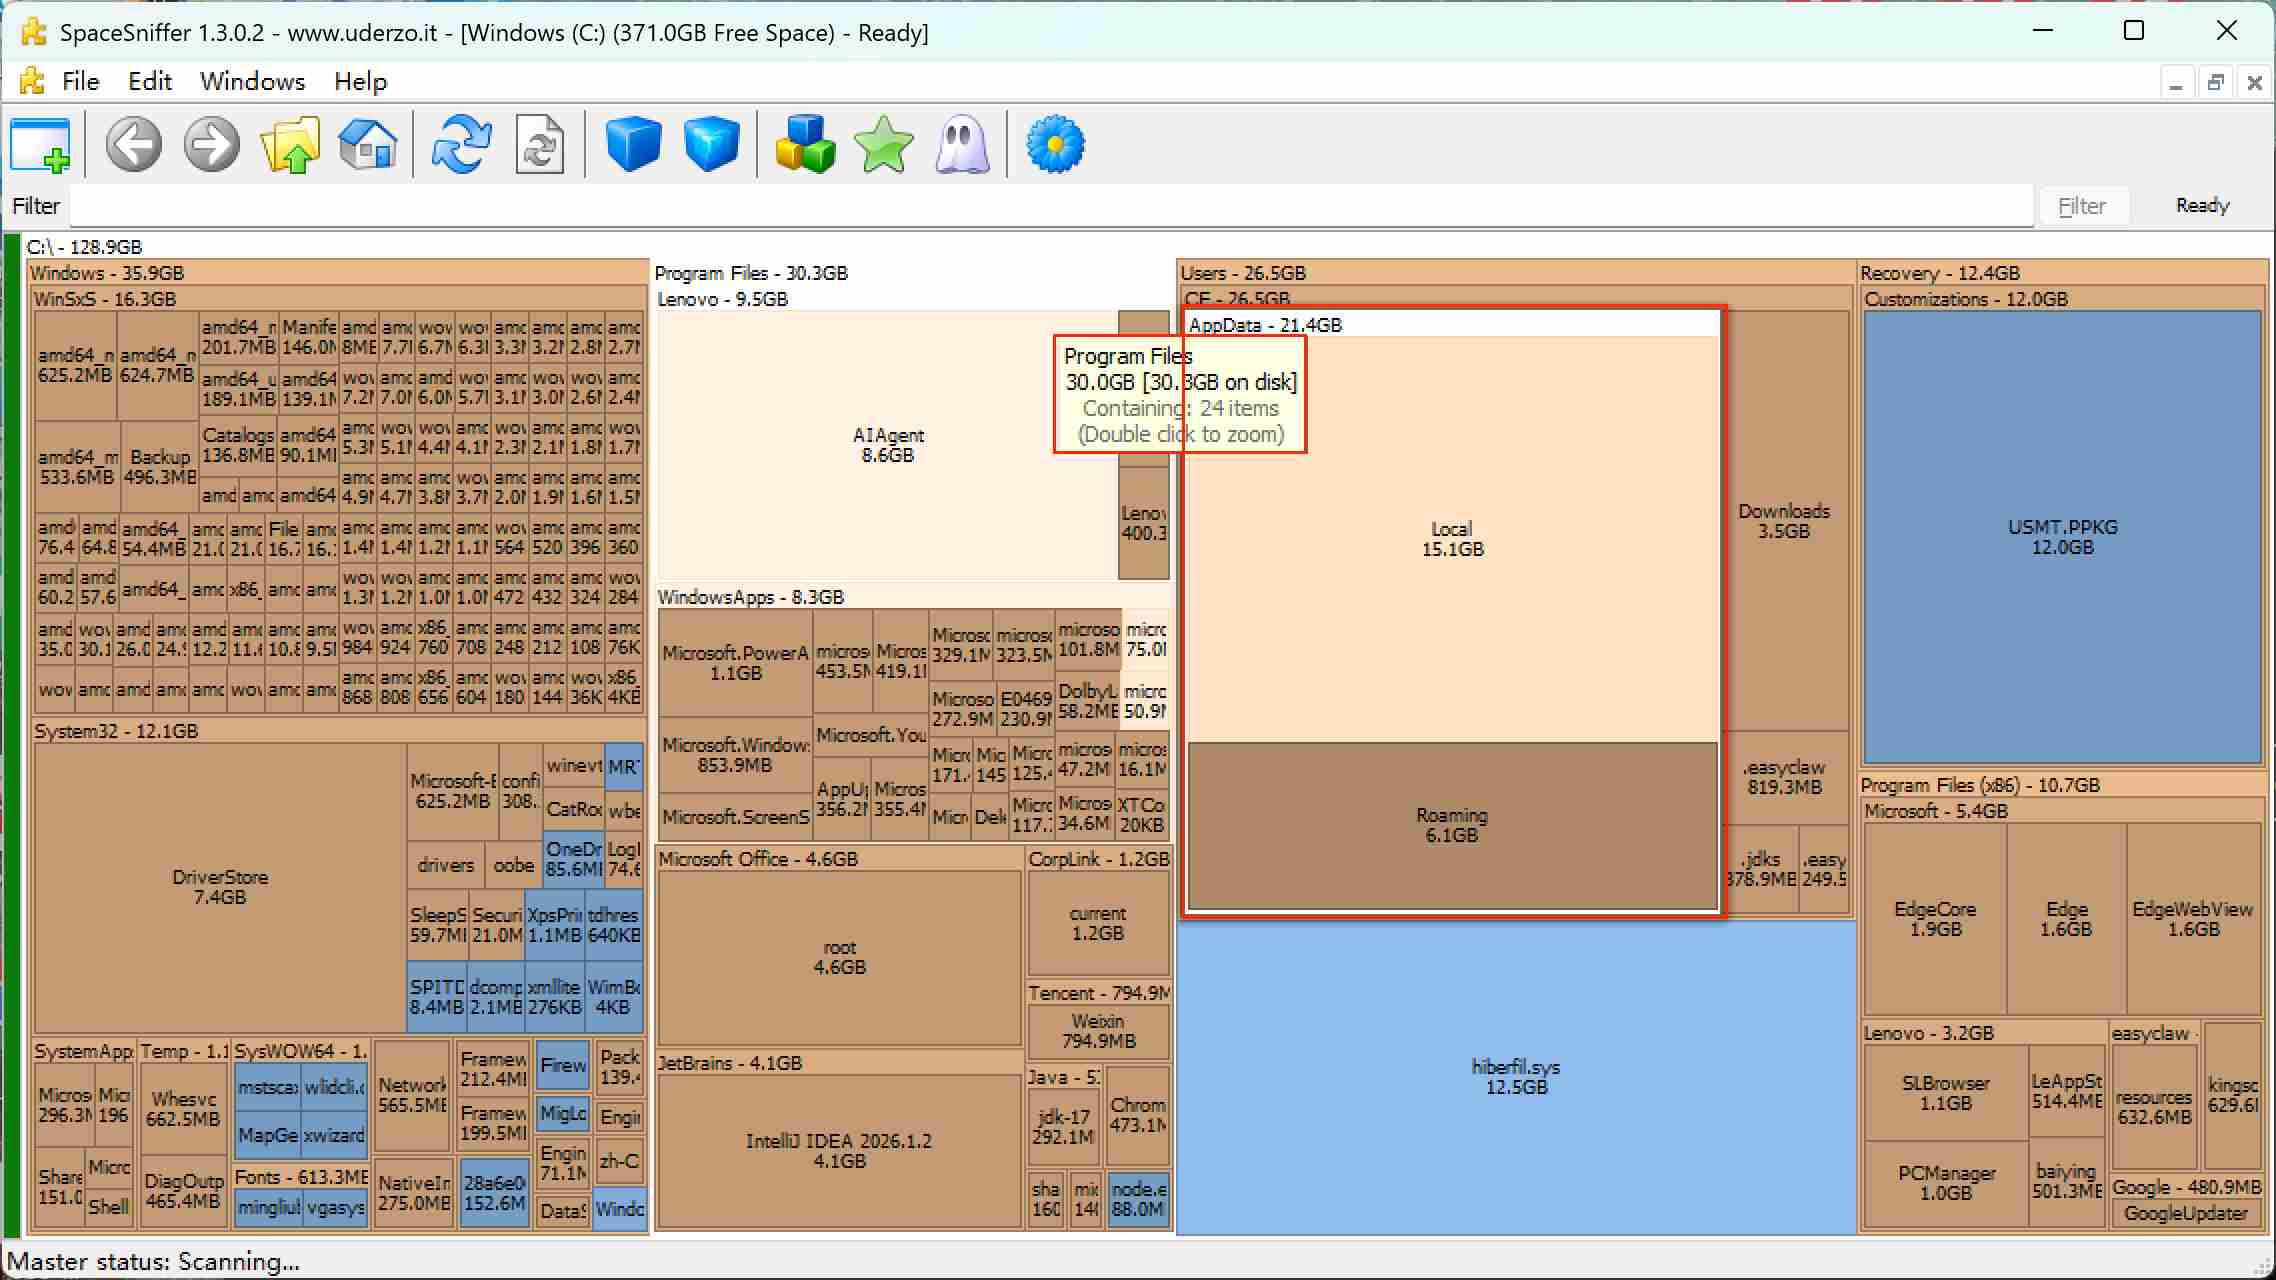
Task: Click the Filter button
Action: pyautogui.click(x=2082, y=206)
